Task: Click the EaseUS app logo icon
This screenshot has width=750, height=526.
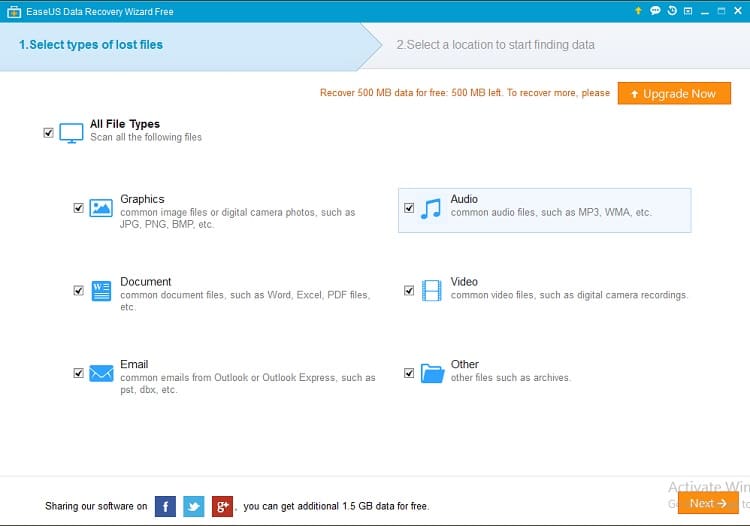Action: (14, 11)
